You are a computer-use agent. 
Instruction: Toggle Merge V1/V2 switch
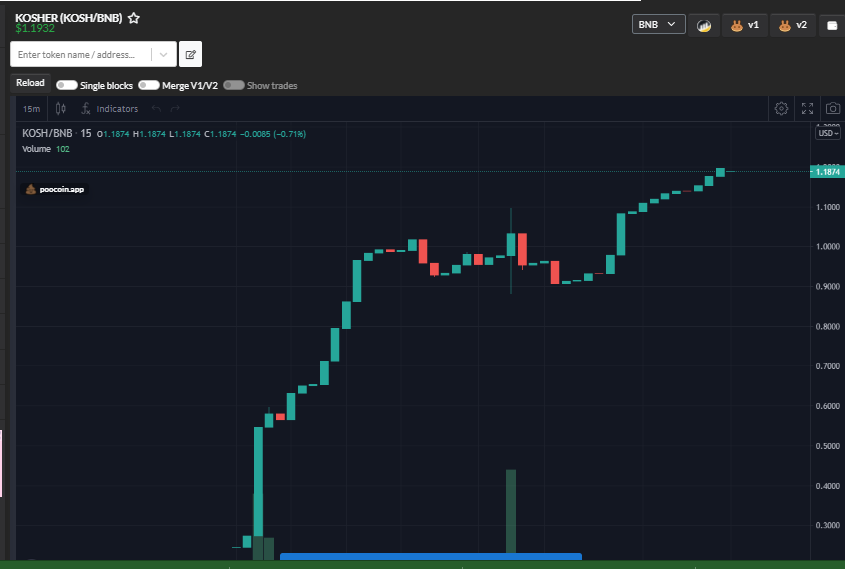click(149, 85)
